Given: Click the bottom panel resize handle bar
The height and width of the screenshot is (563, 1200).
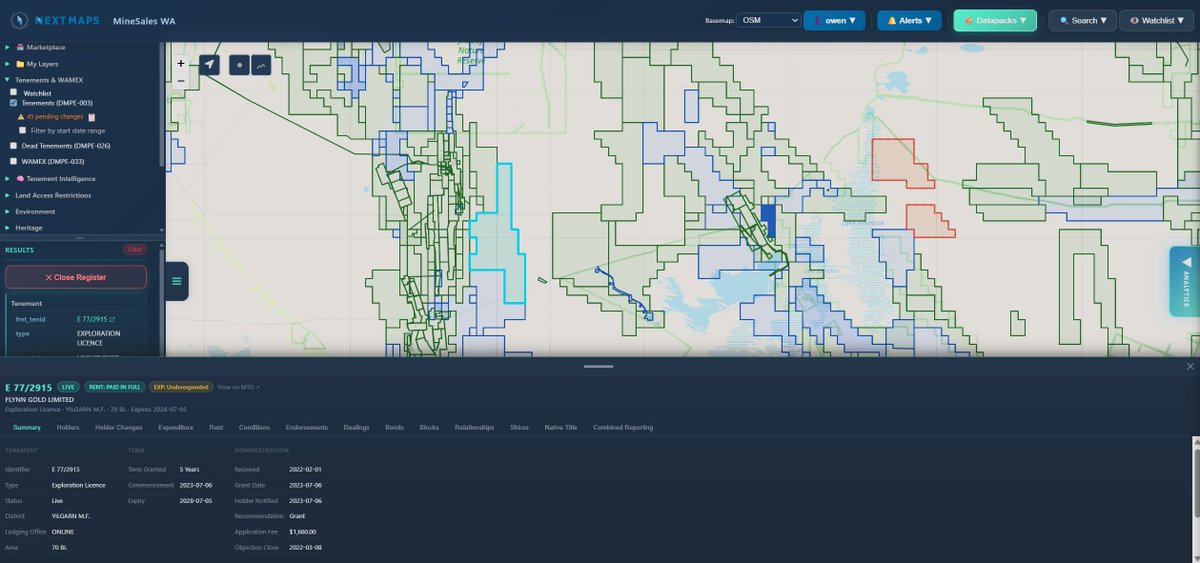Looking at the screenshot, I should click(598, 366).
